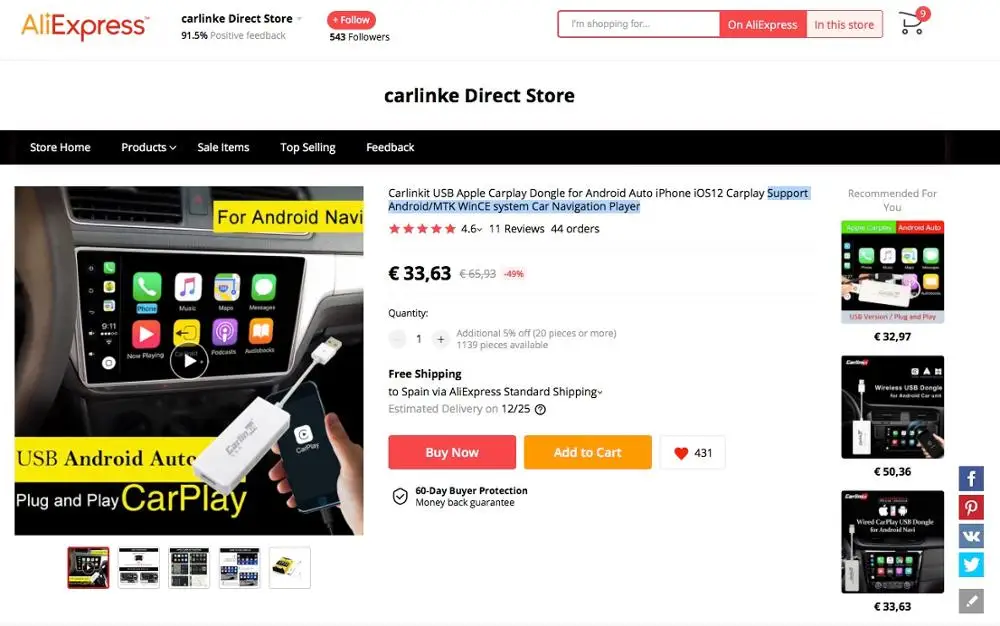Share product via VK icon
The image size is (1000, 626).
pos(971,536)
